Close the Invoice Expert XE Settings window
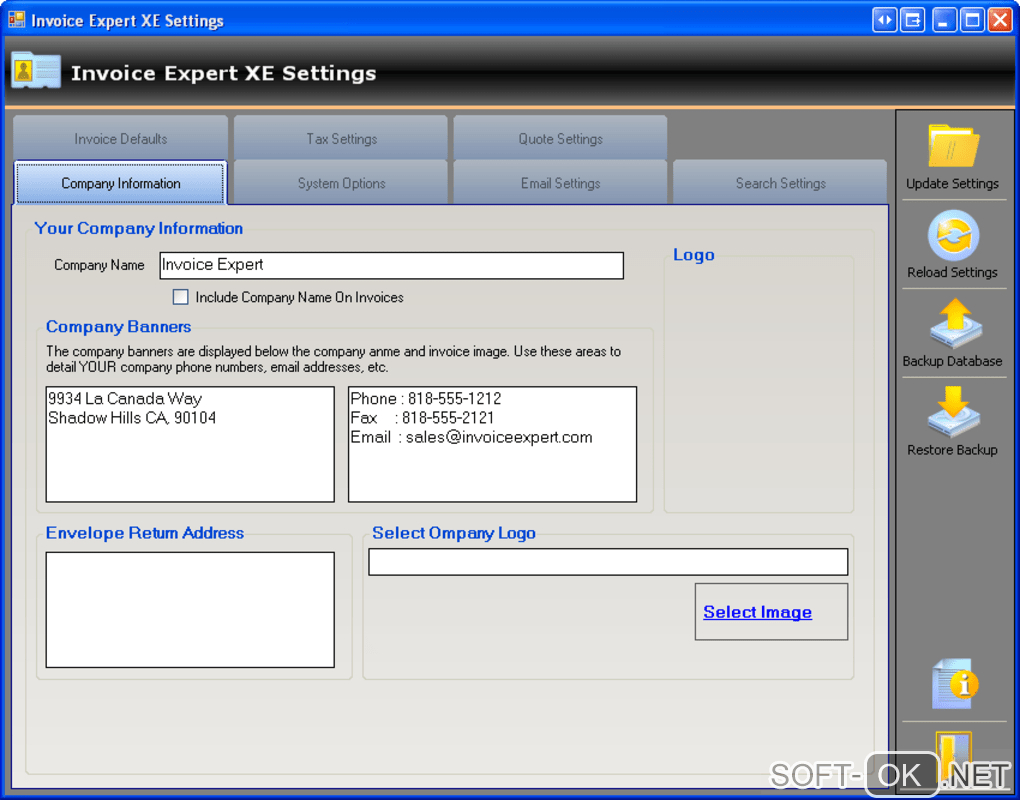The image size is (1020, 800). point(1000,20)
